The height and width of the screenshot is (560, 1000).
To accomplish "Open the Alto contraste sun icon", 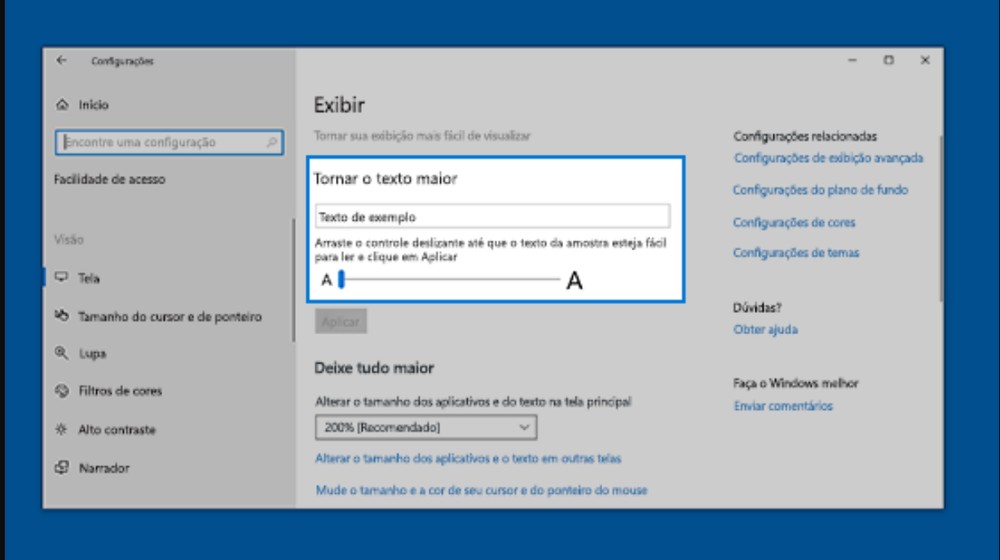I will 61,429.
